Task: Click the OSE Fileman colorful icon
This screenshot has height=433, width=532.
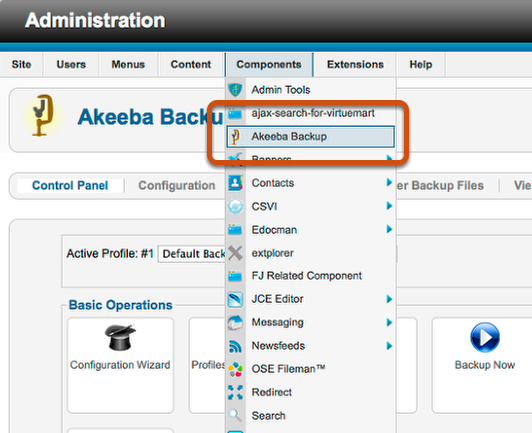Action: tap(235, 369)
